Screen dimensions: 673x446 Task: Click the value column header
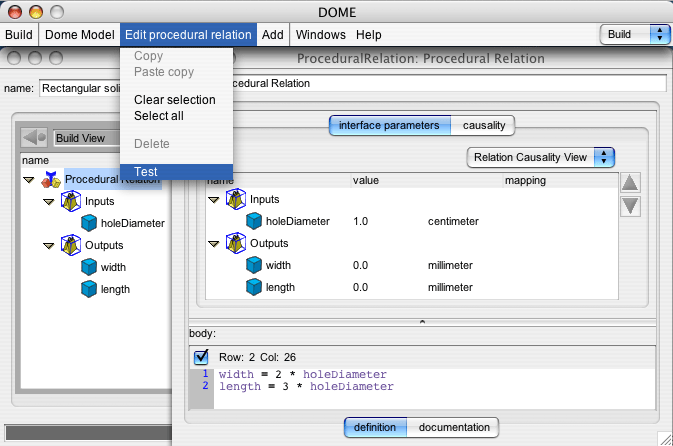pos(427,180)
